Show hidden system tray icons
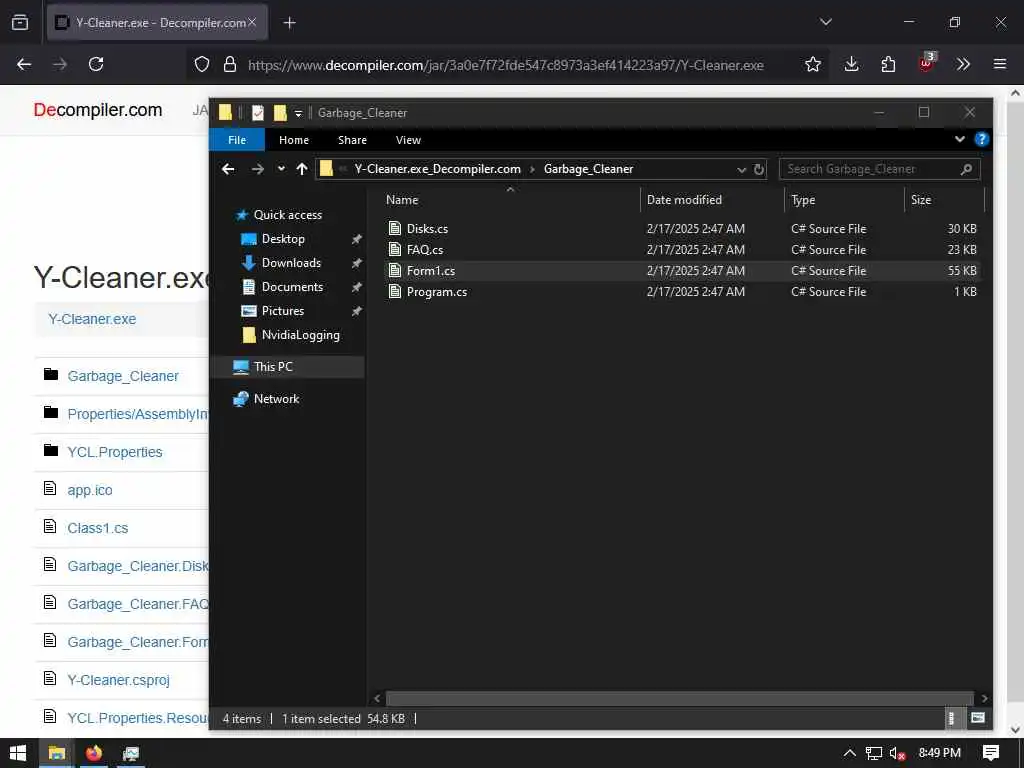The image size is (1024, 768). tap(849, 753)
